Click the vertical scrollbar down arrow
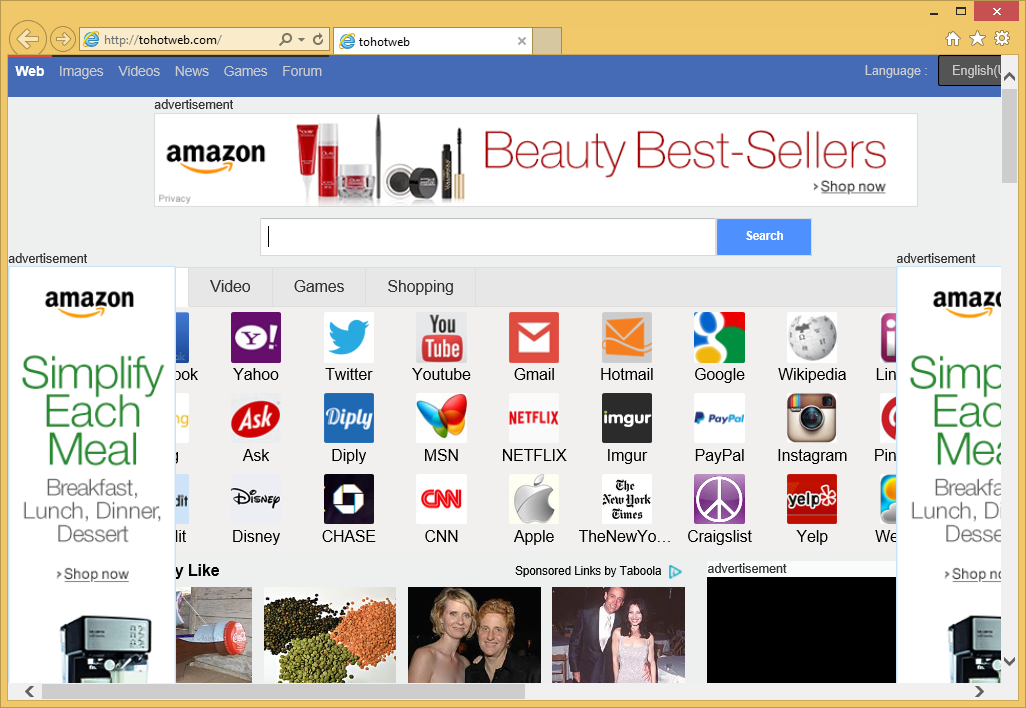The image size is (1026, 708). (x=1009, y=662)
